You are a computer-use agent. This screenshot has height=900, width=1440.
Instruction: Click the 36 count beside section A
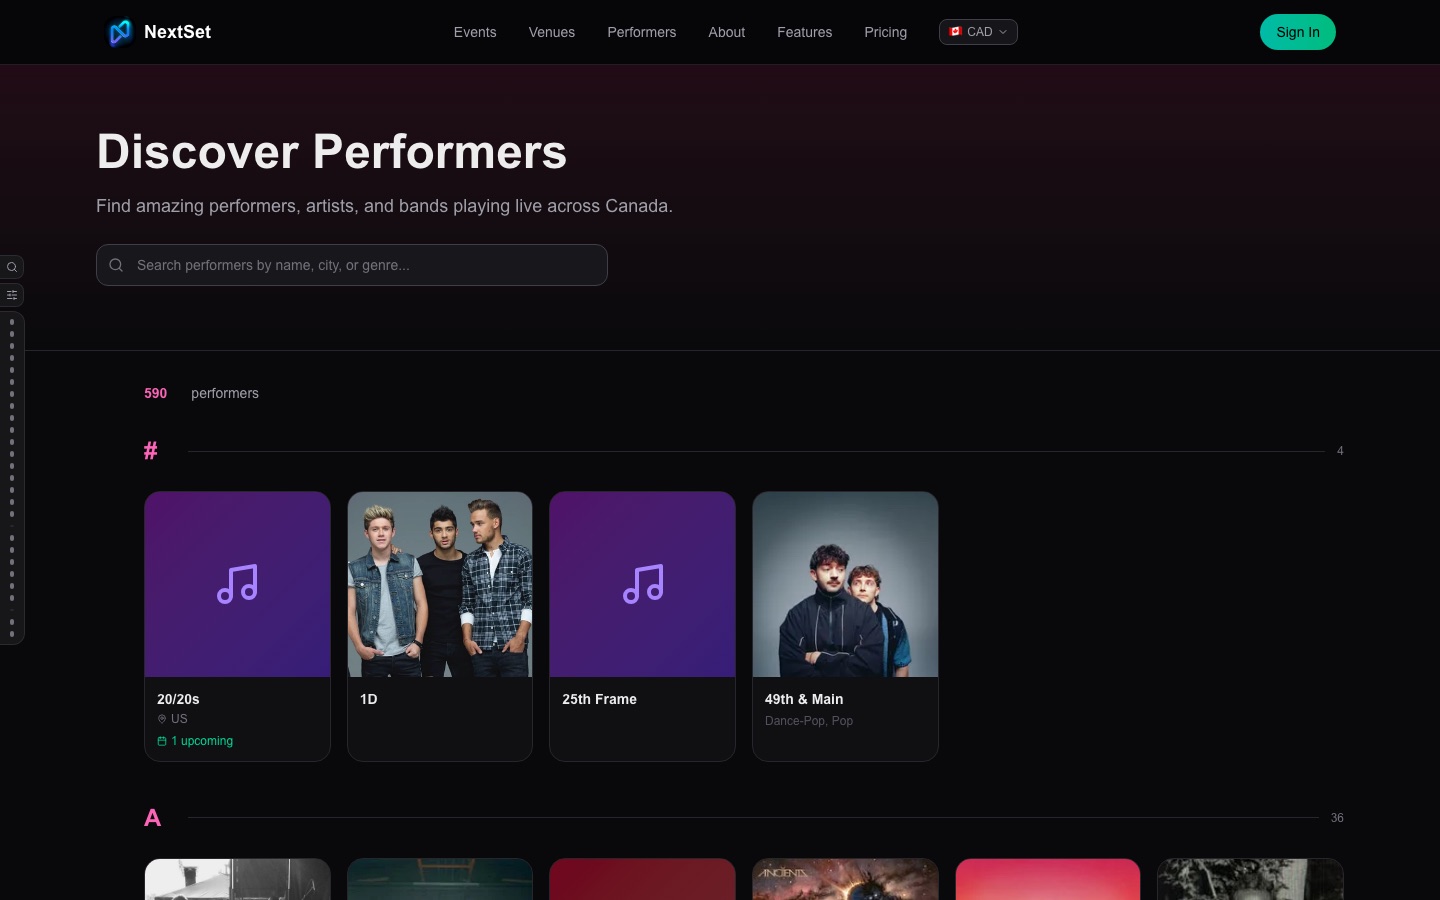[1337, 818]
